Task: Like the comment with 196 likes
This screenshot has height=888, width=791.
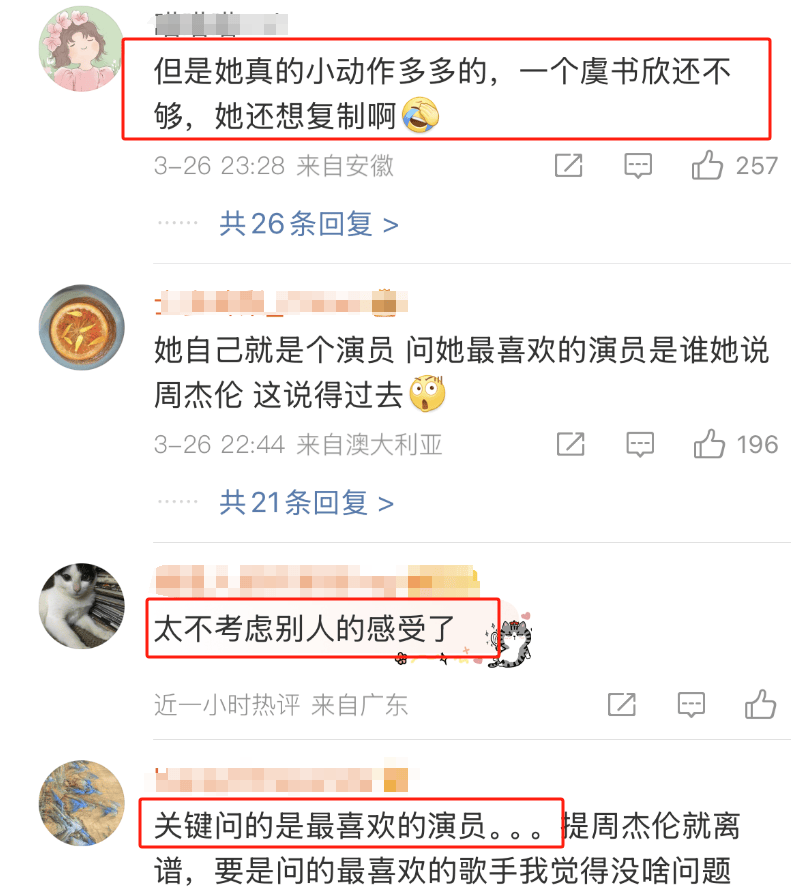Action: (x=709, y=444)
